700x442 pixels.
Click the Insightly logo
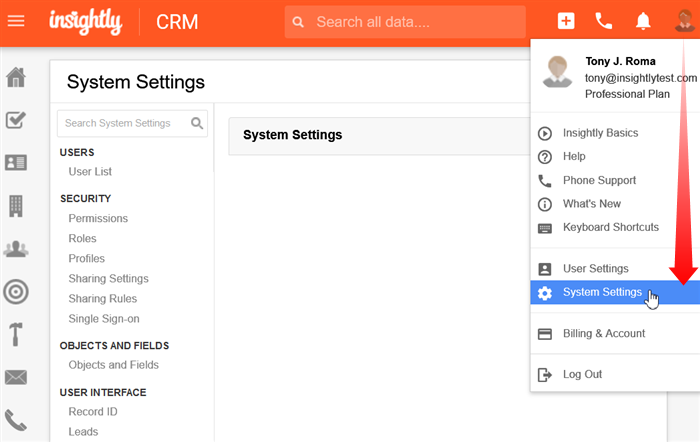point(85,22)
